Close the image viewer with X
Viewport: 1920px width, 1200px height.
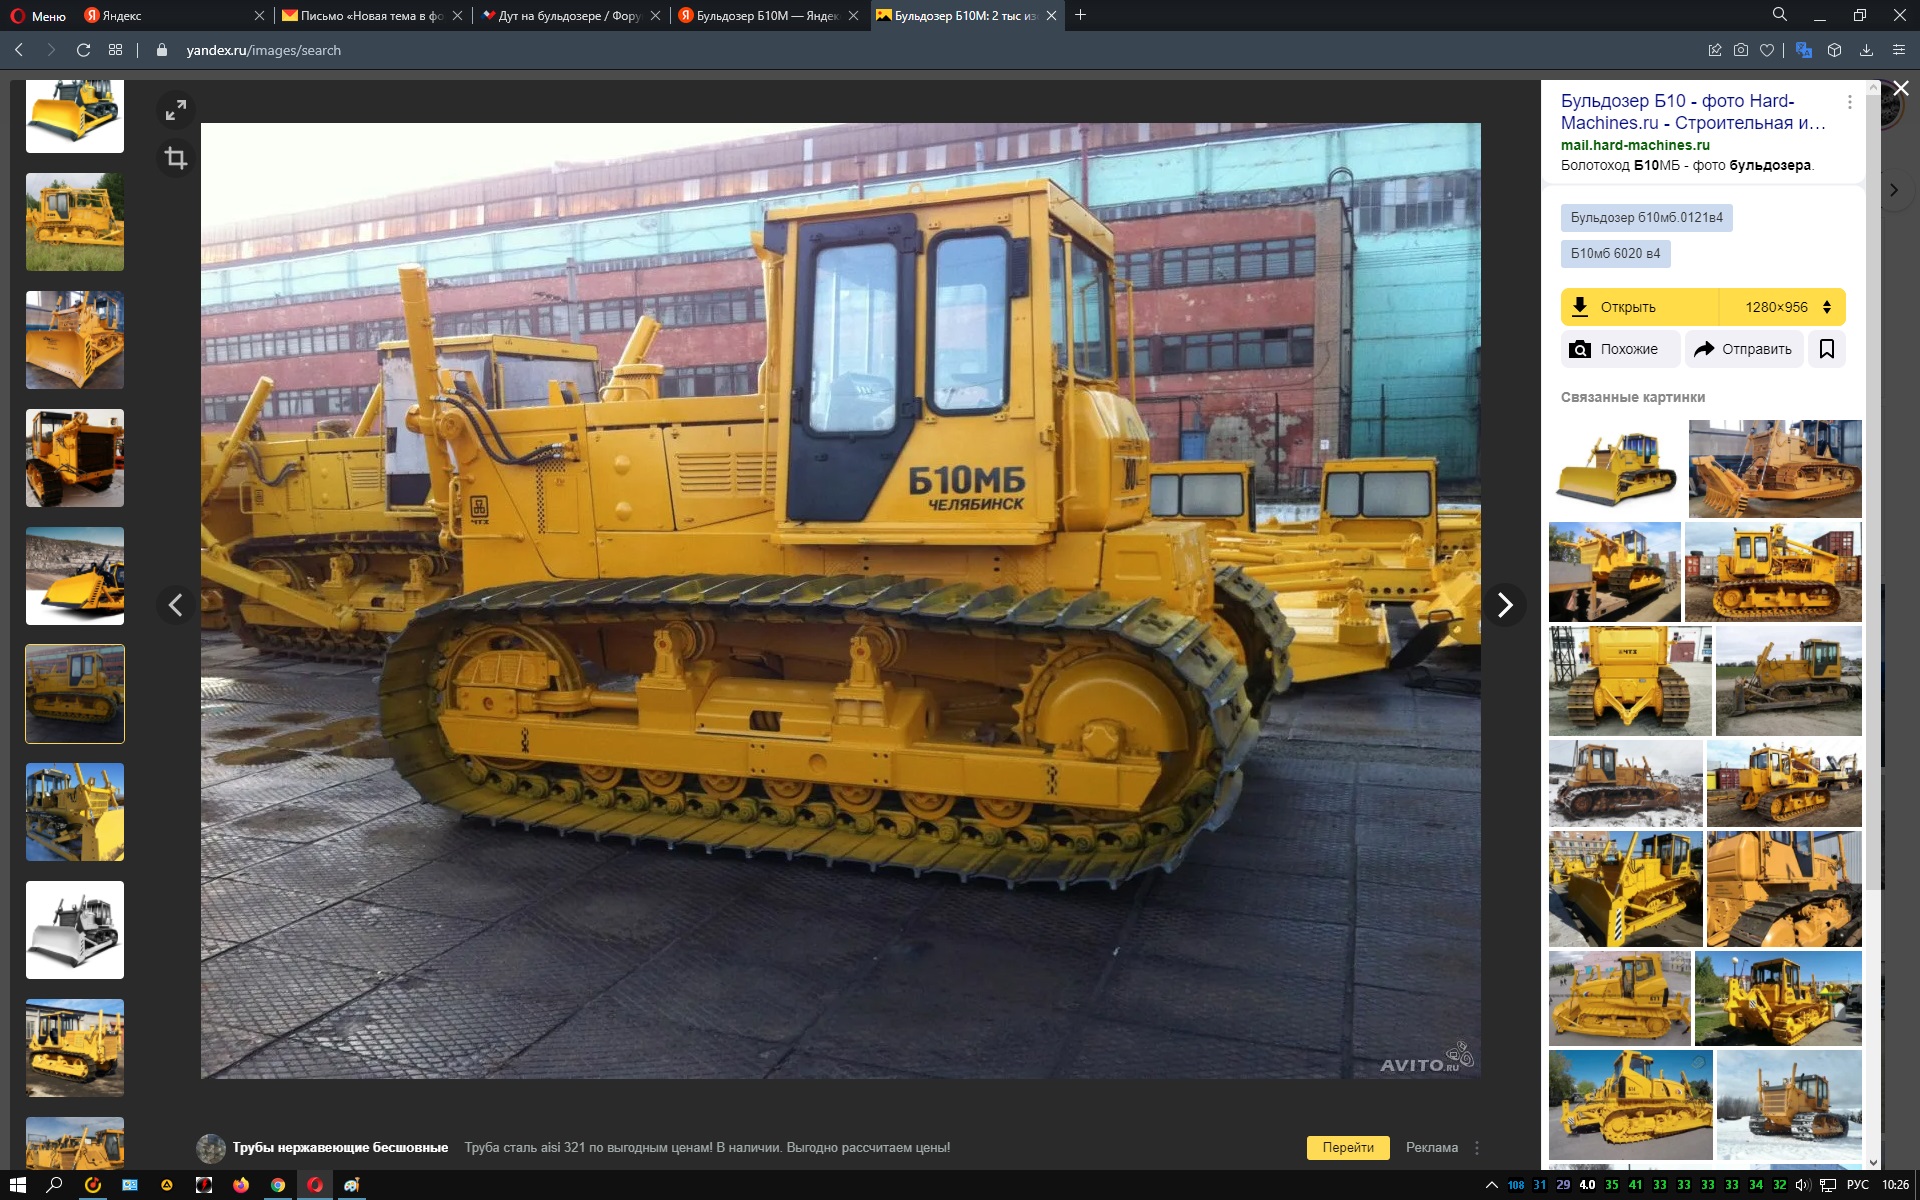pyautogui.click(x=1900, y=89)
